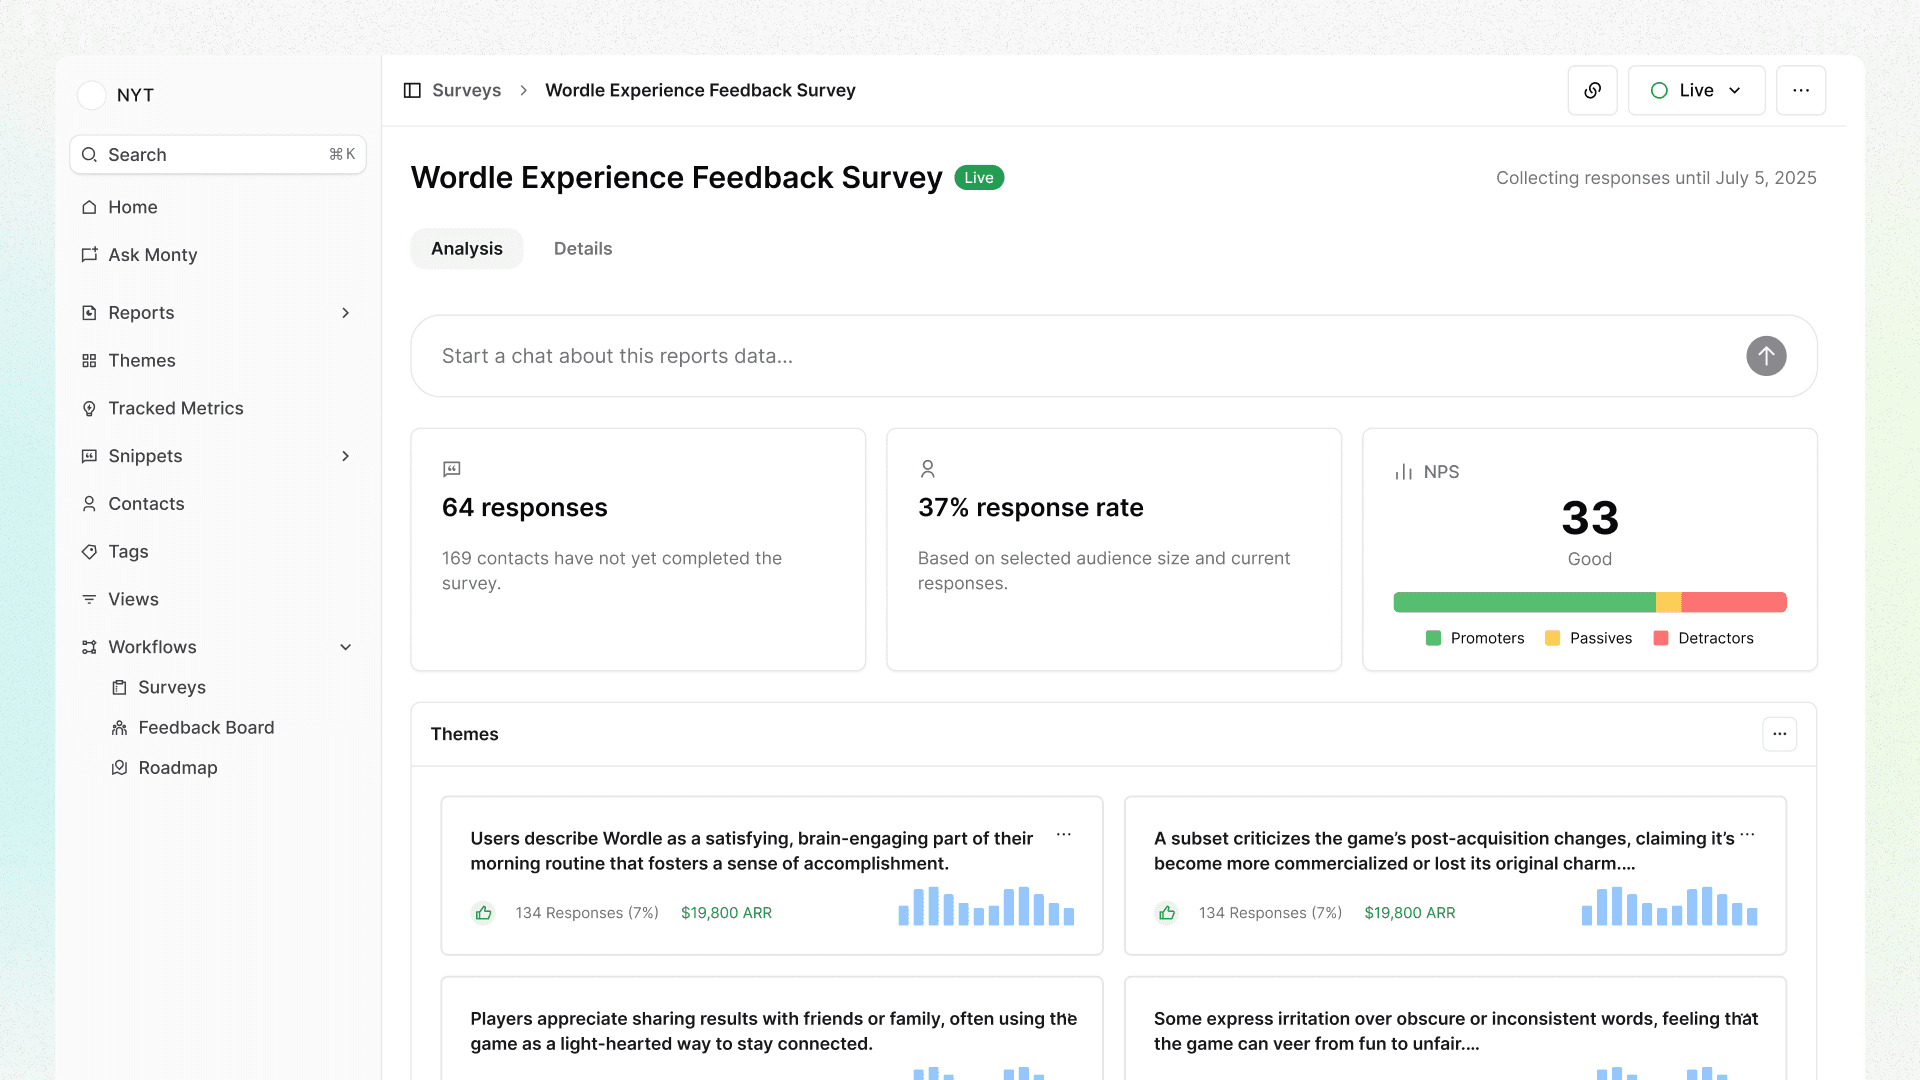The width and height of the screenshot is (1920, 1080).
Task: Click thumbs-up icon on commercialized theme card
Action: click(x=1166, y=913)
